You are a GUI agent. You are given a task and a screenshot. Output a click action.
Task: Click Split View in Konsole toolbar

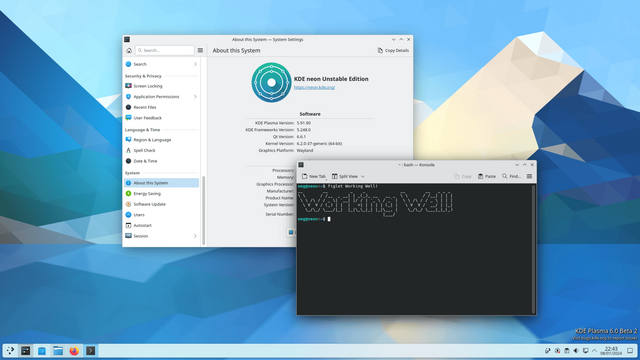pos(345,176)
